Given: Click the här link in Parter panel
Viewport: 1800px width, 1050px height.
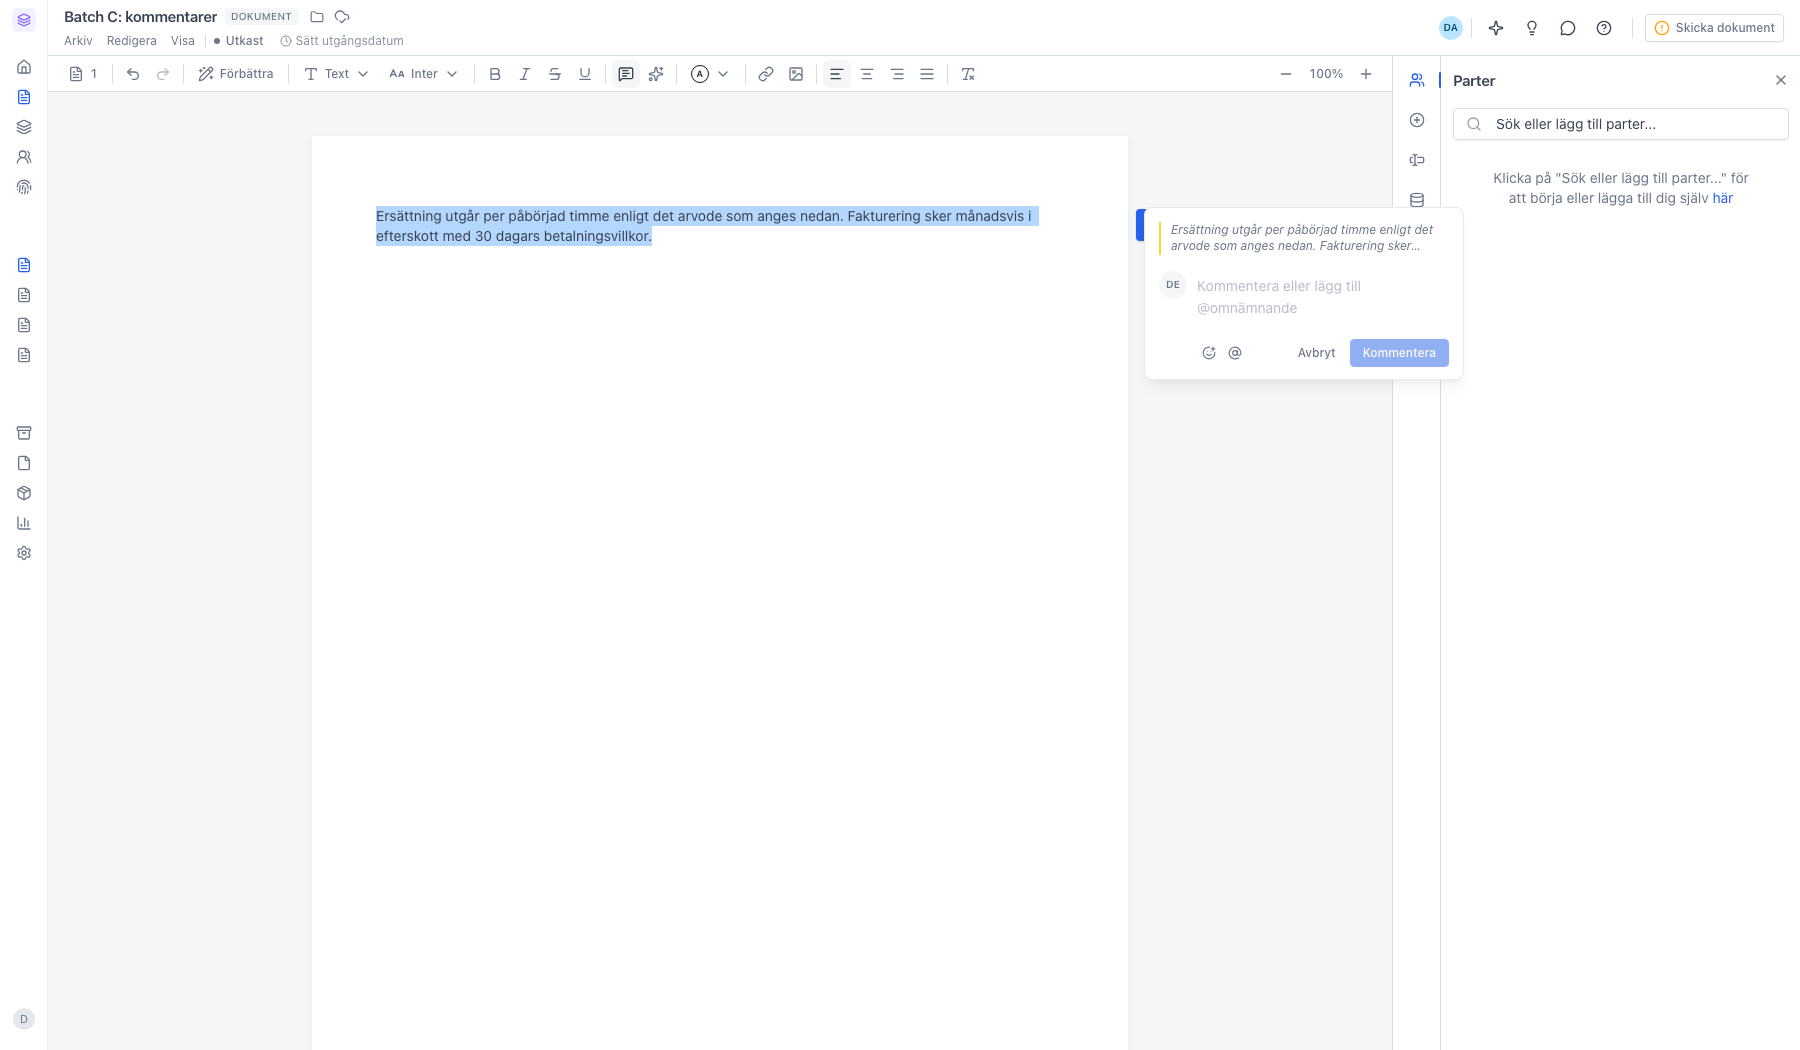Looking at the screenshot, I should [1723, 198].
